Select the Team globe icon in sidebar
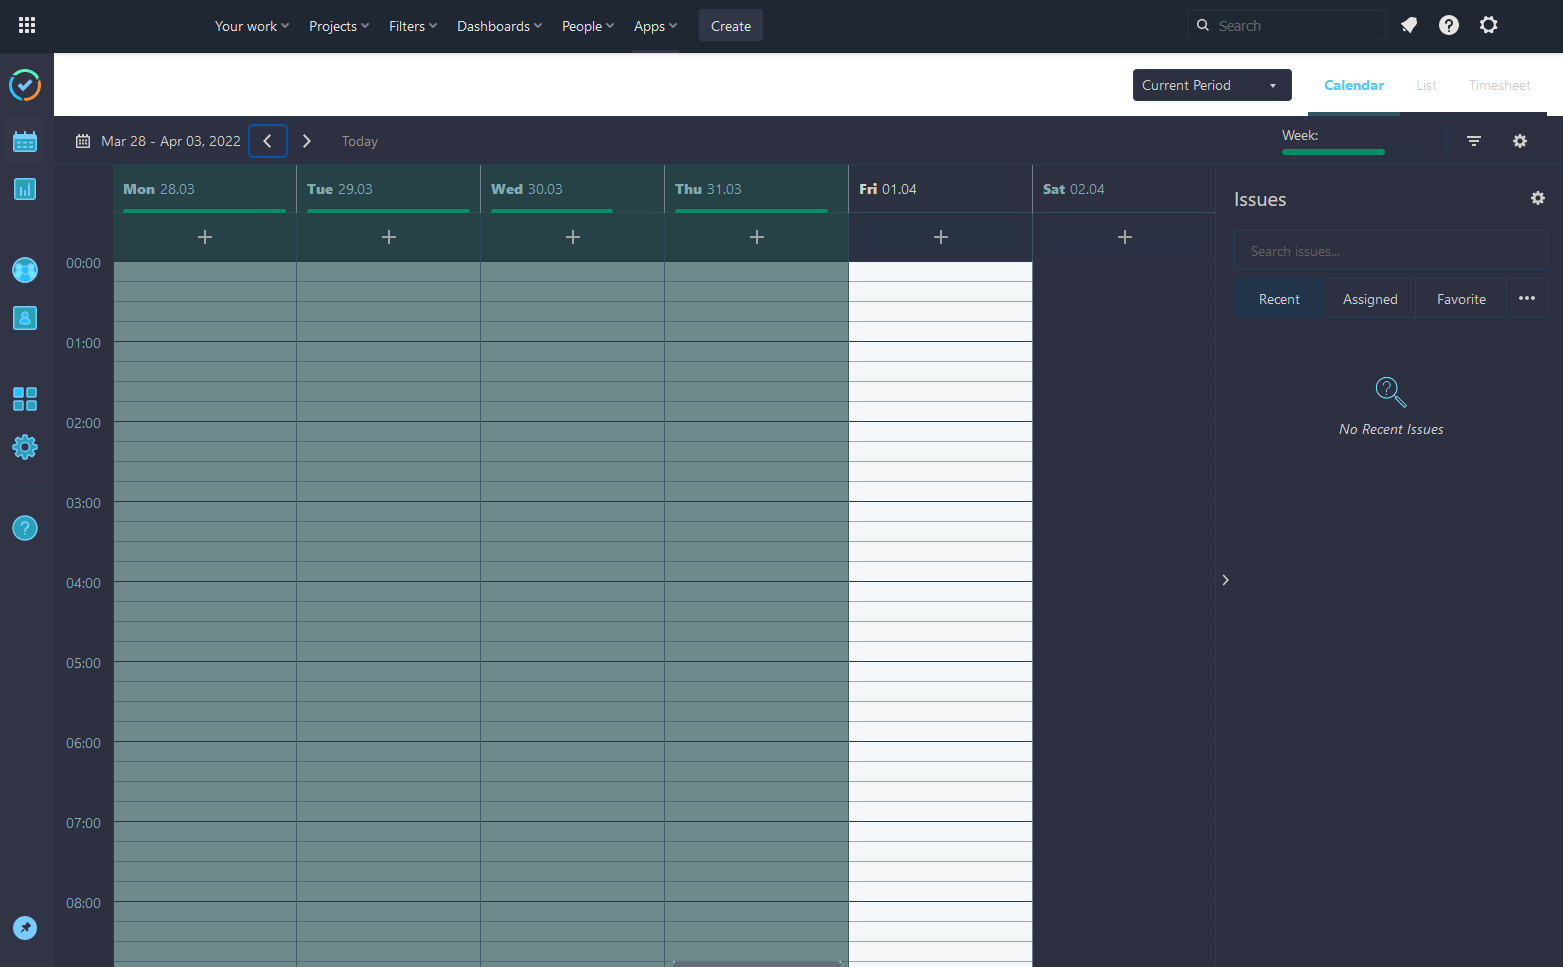Viewport: 1563px width, 967px height. pyautogui.click(x=25, y=270)
